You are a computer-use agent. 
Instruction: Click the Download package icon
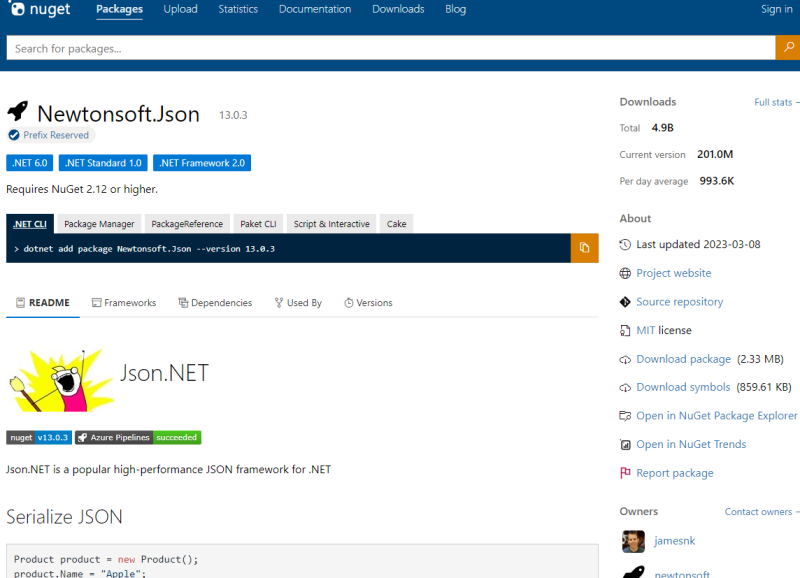tap(625, 359)
